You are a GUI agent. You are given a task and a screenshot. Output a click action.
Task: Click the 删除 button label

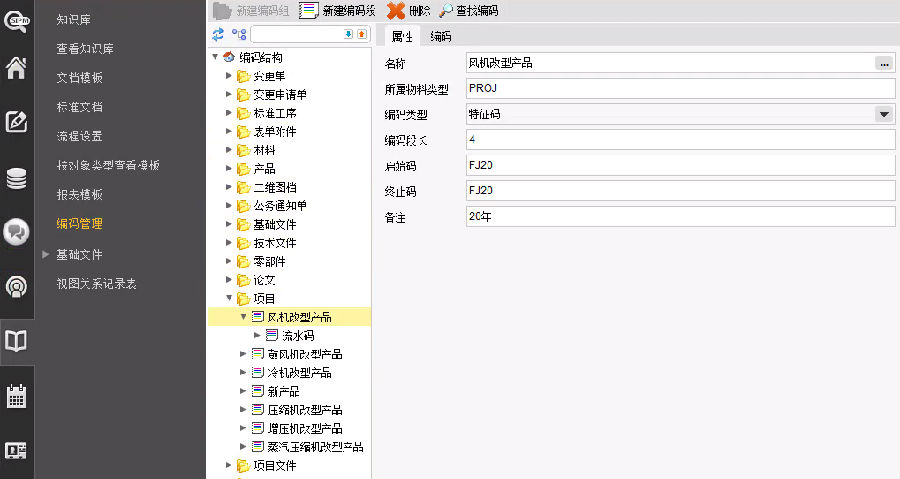[420, 10]
